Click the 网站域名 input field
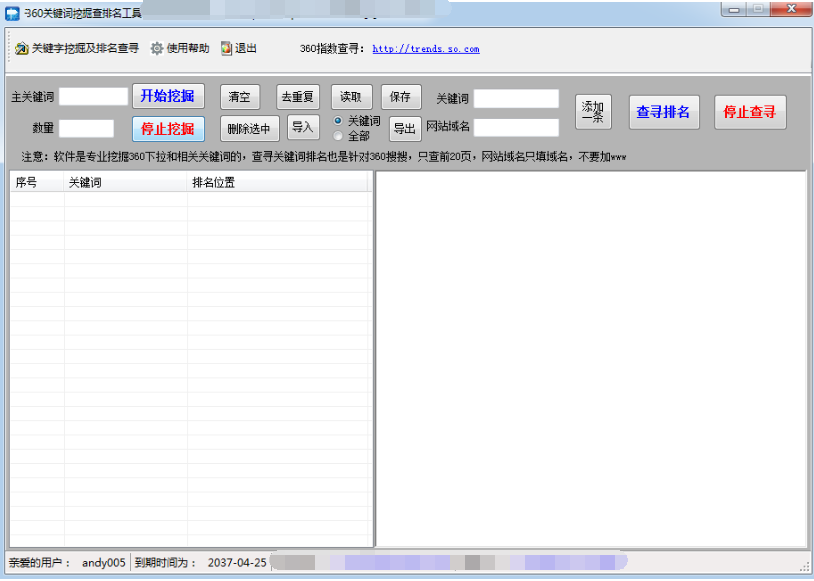The image size is (814, 581). (x=517, y=127)
